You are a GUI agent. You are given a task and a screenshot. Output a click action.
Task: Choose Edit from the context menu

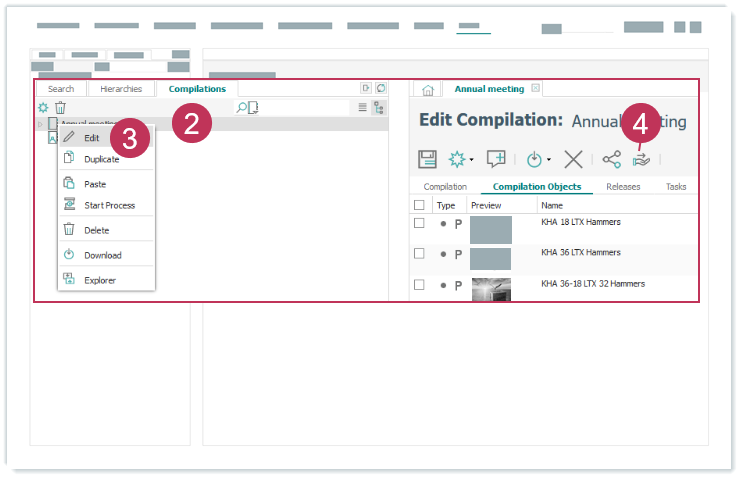tap(92, 137)
